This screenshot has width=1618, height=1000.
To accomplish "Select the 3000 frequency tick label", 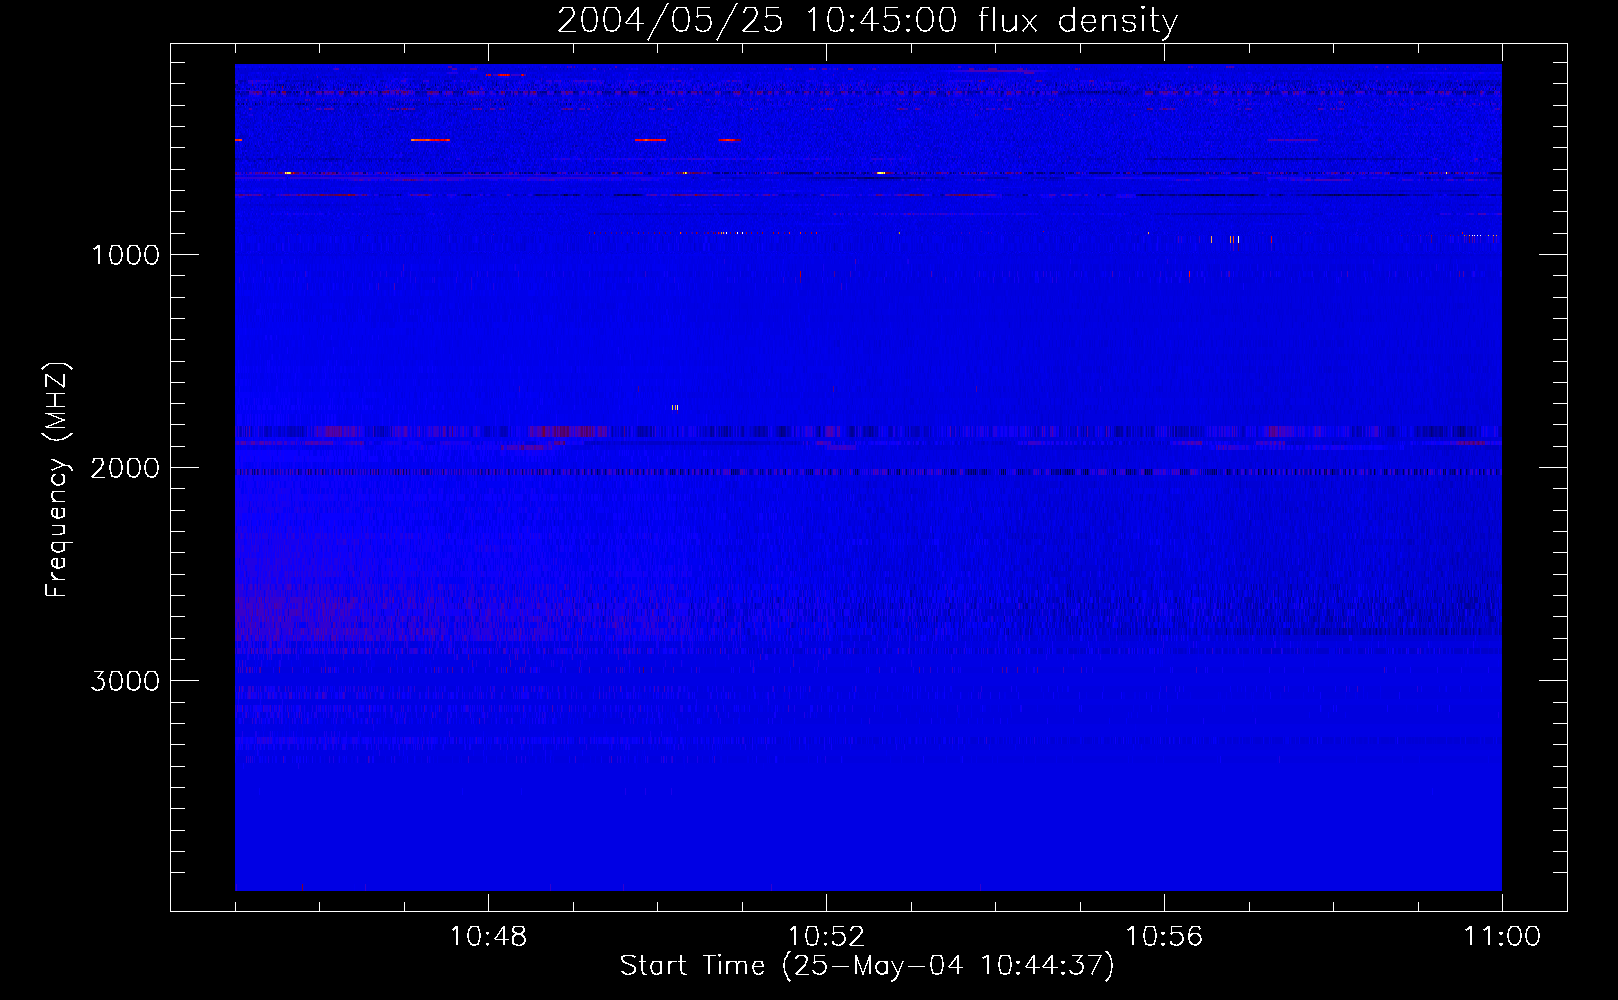I will (125, 681).
